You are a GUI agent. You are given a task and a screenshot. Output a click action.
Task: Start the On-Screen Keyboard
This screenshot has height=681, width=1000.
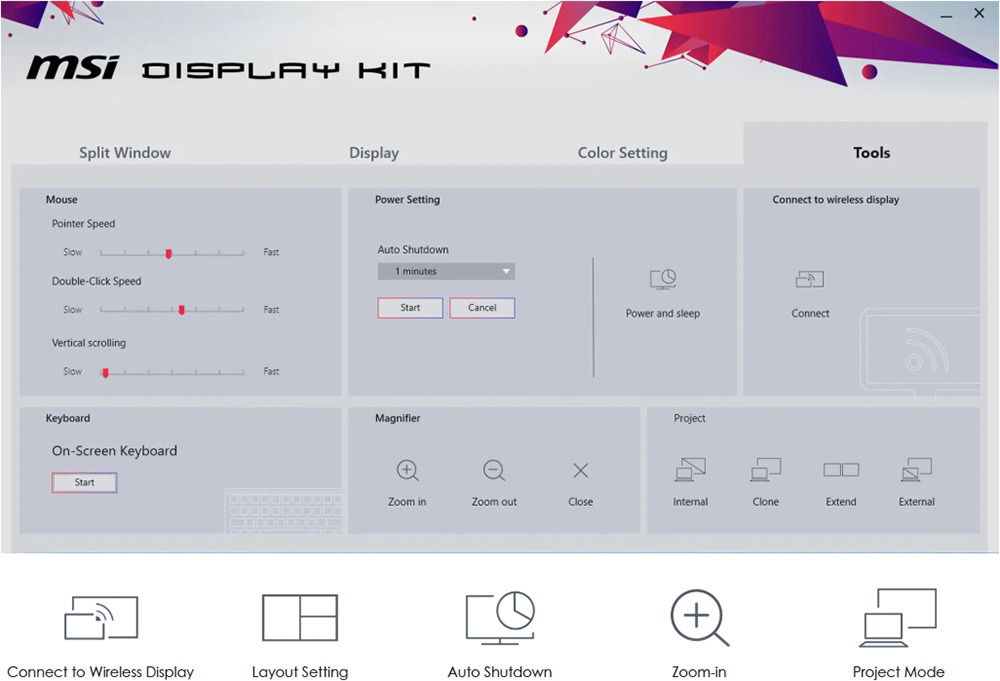coord(84,483)
